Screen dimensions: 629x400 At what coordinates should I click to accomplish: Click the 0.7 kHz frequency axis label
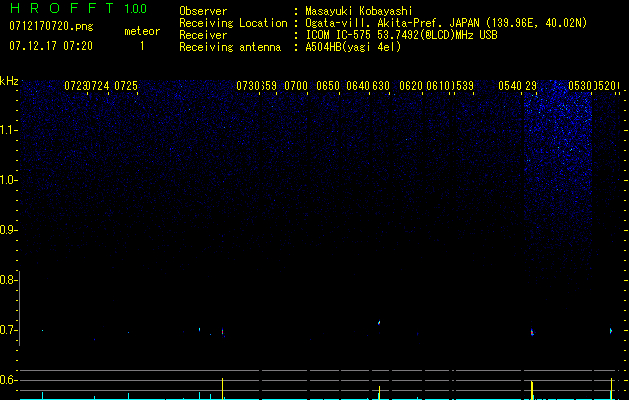pyautogui.click(x=8, y=330)
